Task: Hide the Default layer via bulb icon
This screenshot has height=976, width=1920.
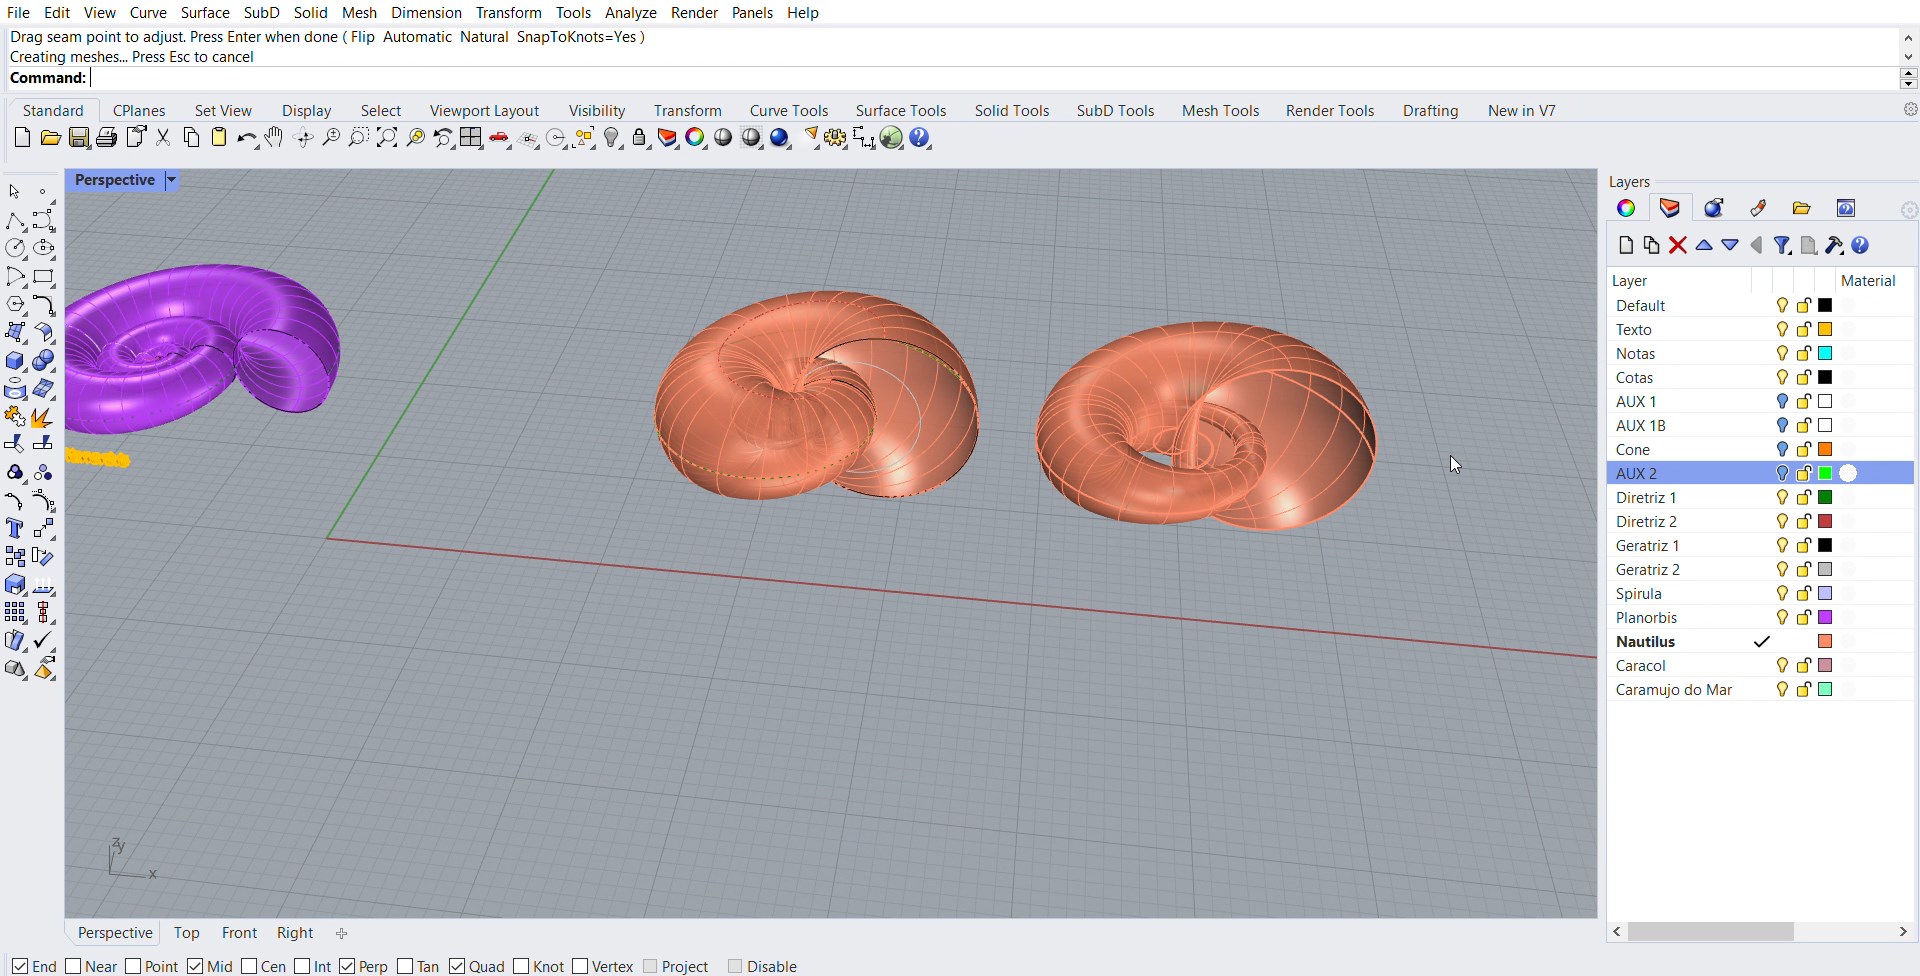Action: [x=1782, y=306]
